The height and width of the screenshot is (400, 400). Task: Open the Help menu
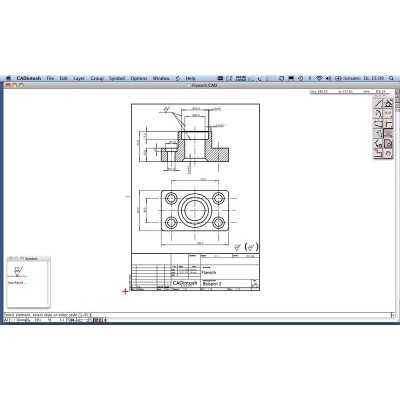click(x=190, y=78)
